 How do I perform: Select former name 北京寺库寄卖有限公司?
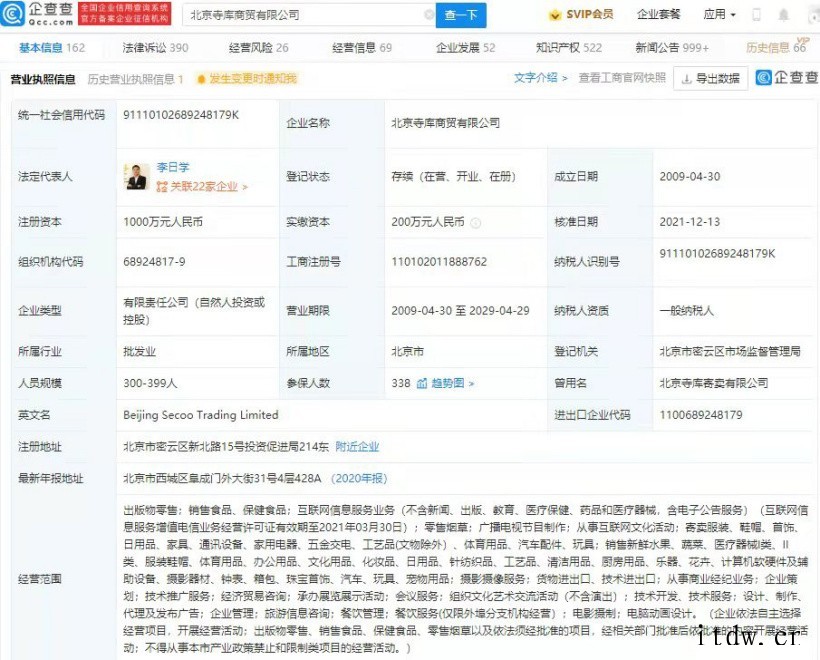[714, 383]
